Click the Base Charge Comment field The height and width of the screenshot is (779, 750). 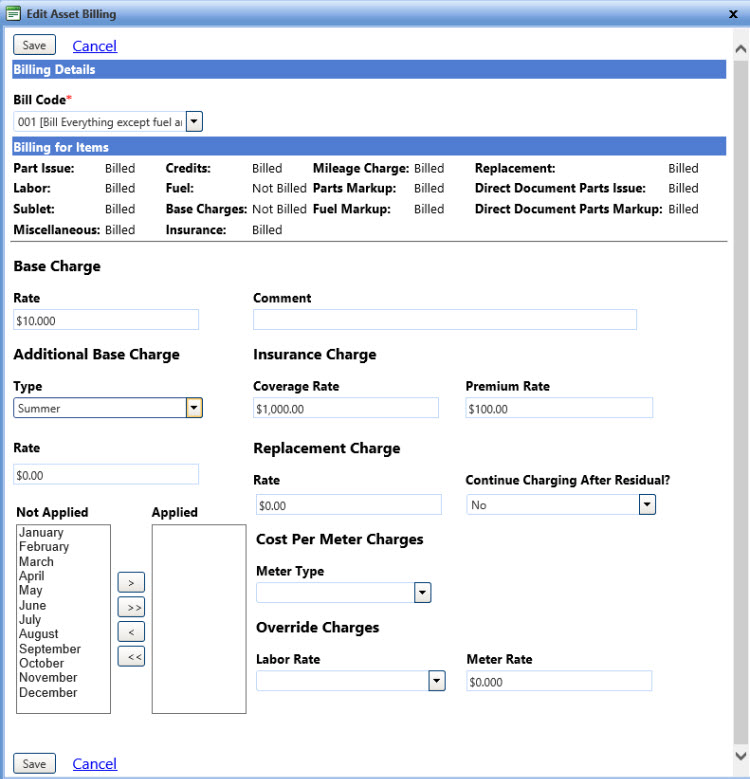point(445,320)
